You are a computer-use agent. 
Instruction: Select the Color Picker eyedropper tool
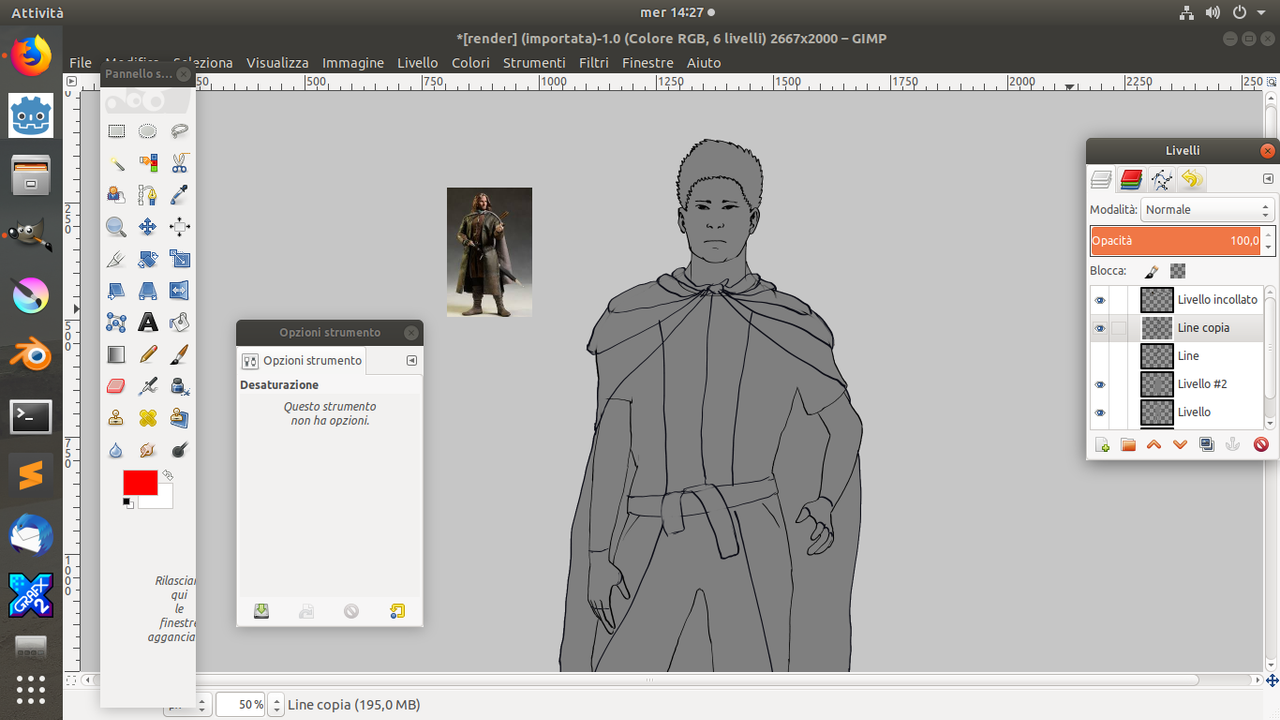180,195
